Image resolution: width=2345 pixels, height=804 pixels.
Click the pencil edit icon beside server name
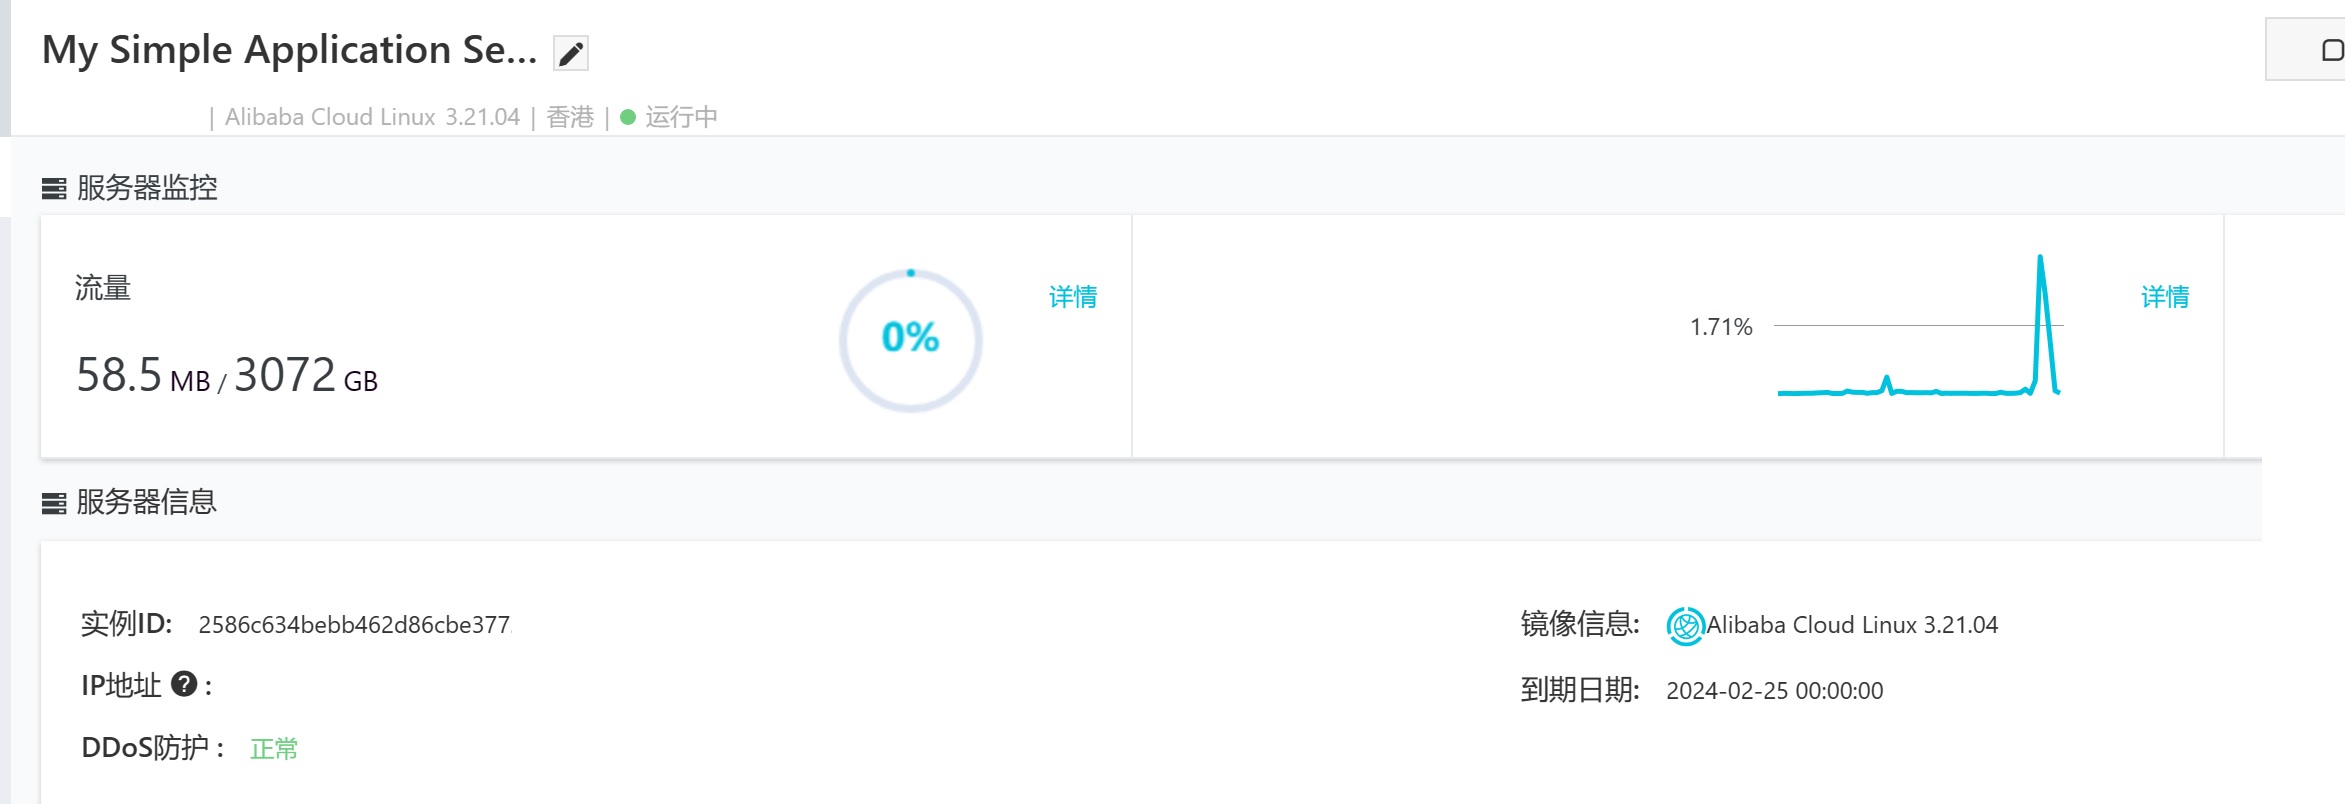(571, 53)
